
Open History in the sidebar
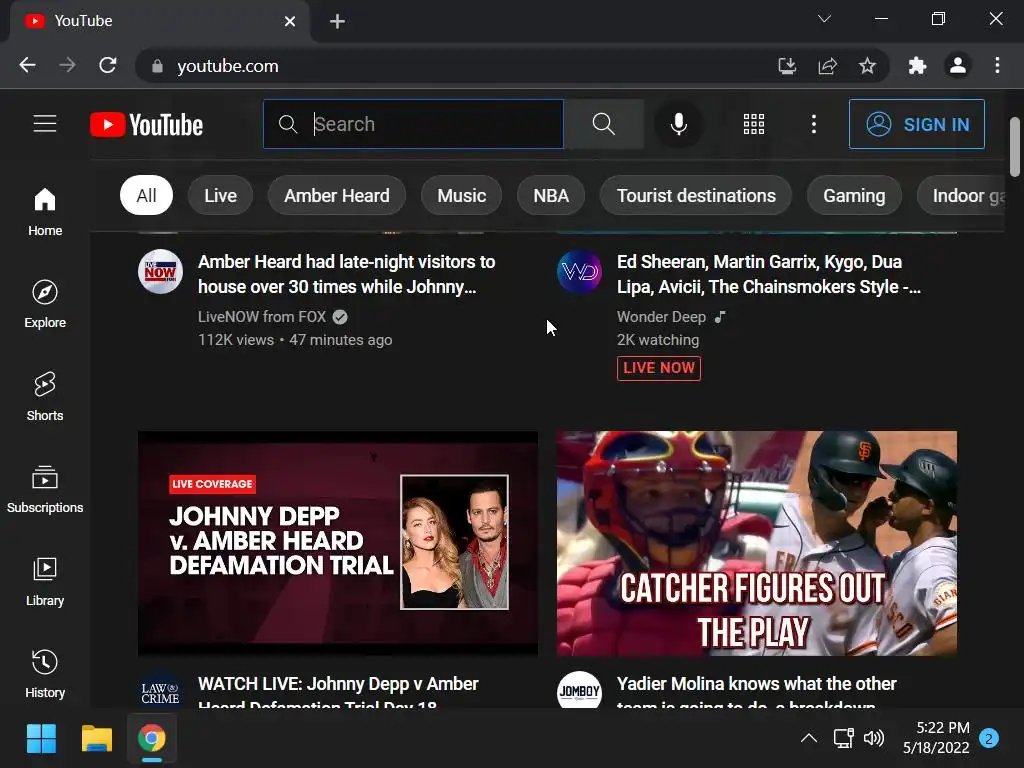point(45,674)
